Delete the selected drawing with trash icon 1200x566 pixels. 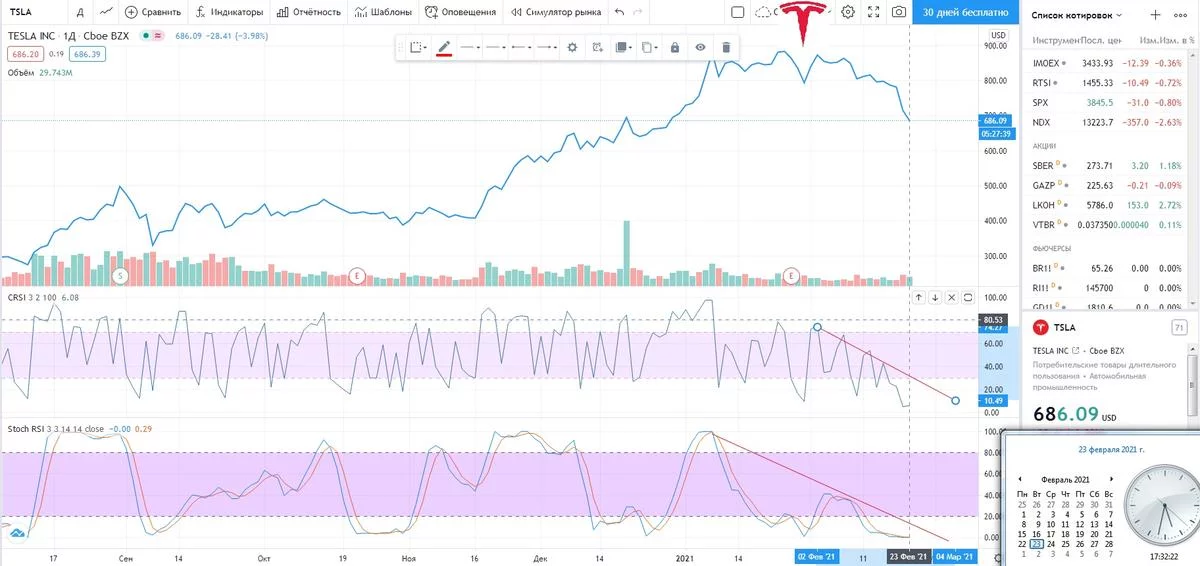point(726,47)
